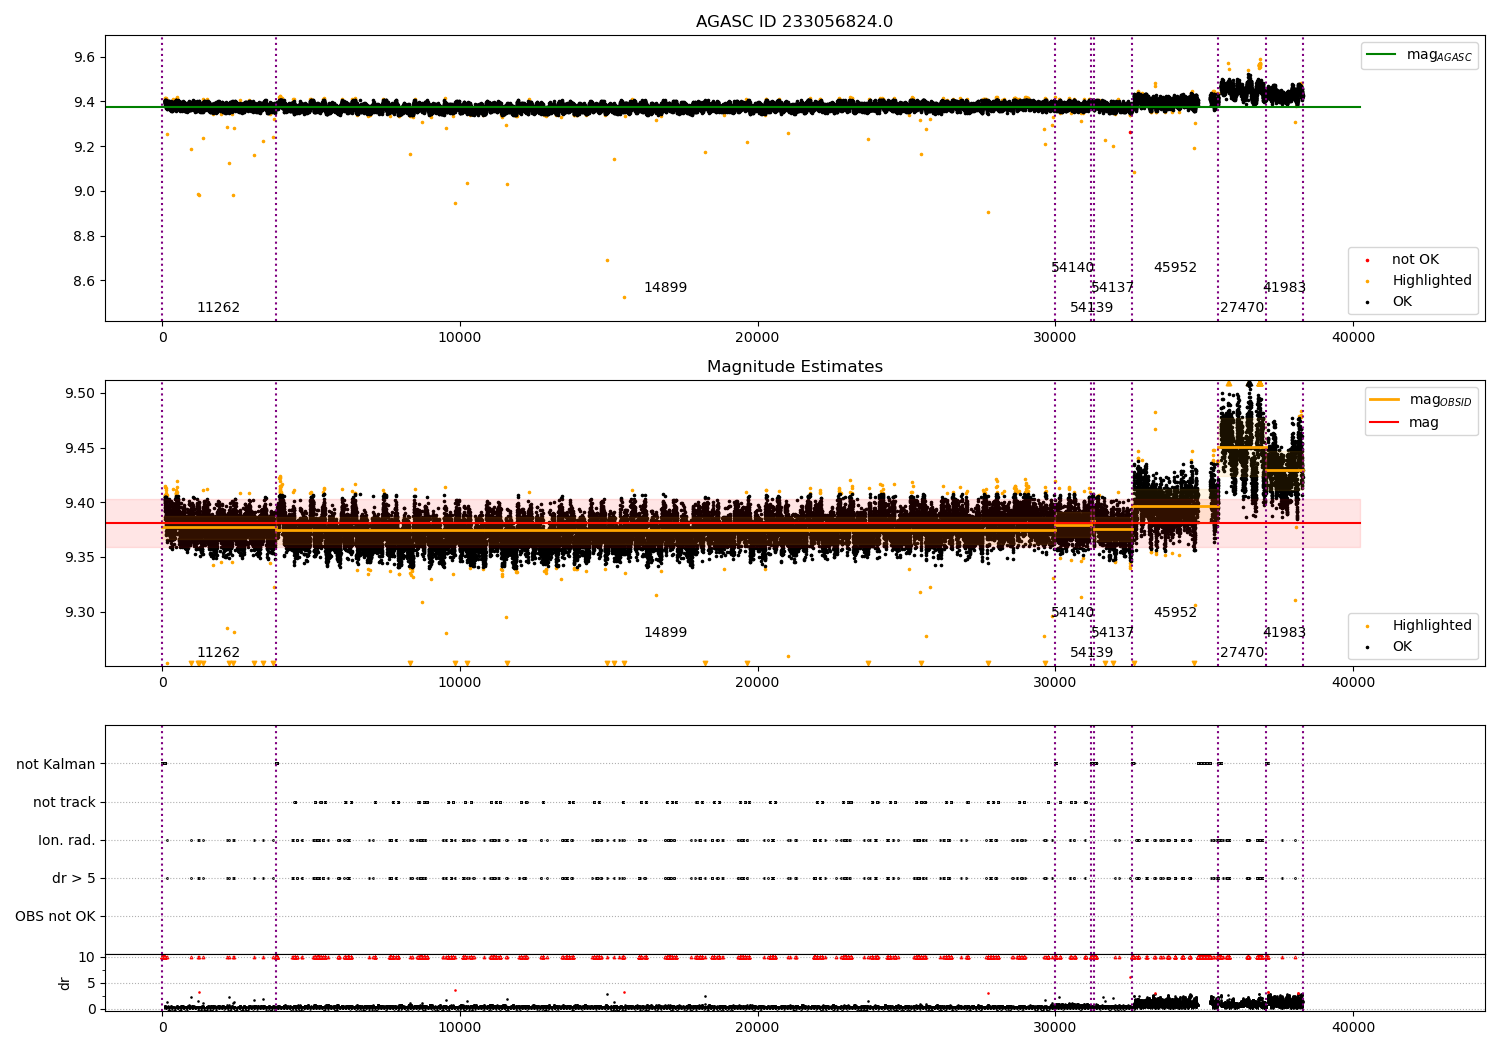This screenshot has width=1500, height=1050.
Task: Click the title AGASC ID 233056824.0
Action: (x=794, y=21)
